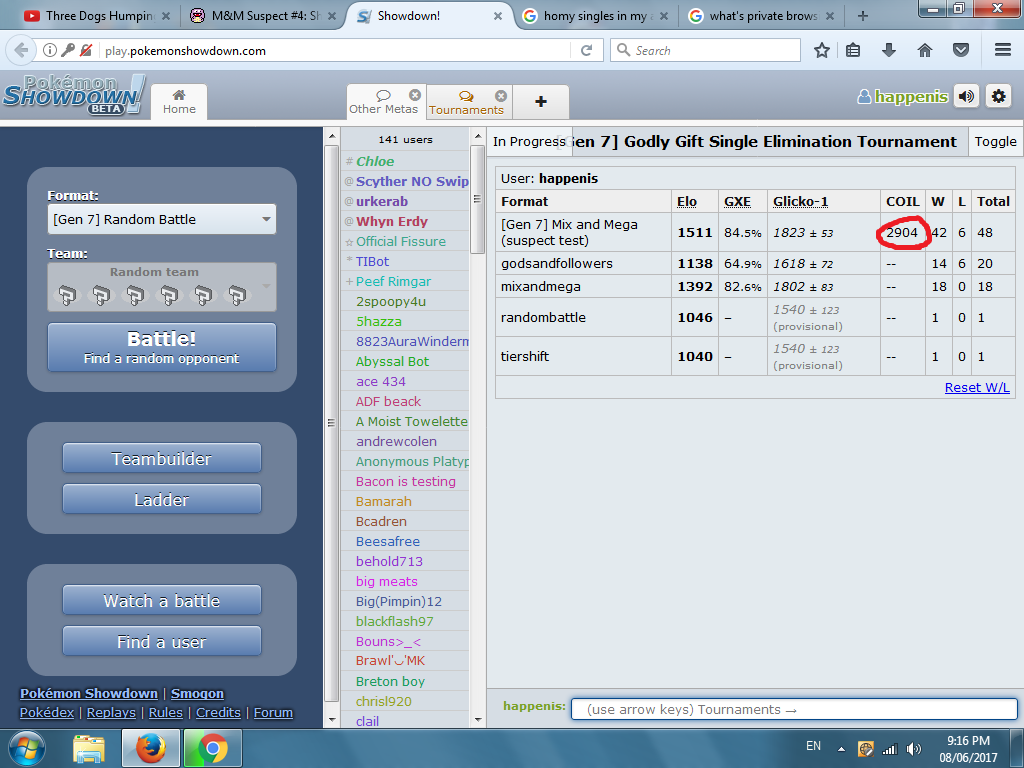Open the Teambuilder
This screenshot has height=768, width=1024.
tap(162, 459)
